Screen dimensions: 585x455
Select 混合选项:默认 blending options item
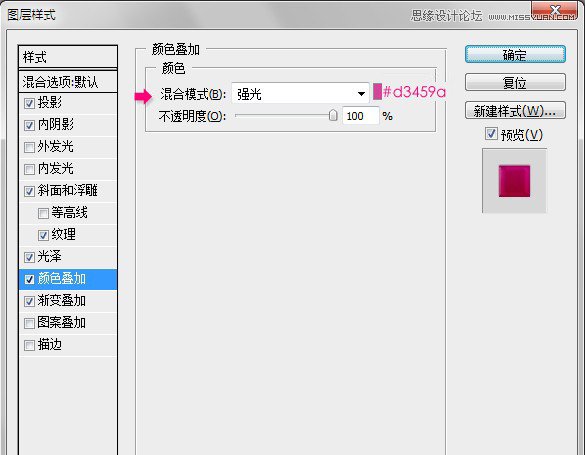click(x=68, y=82)
